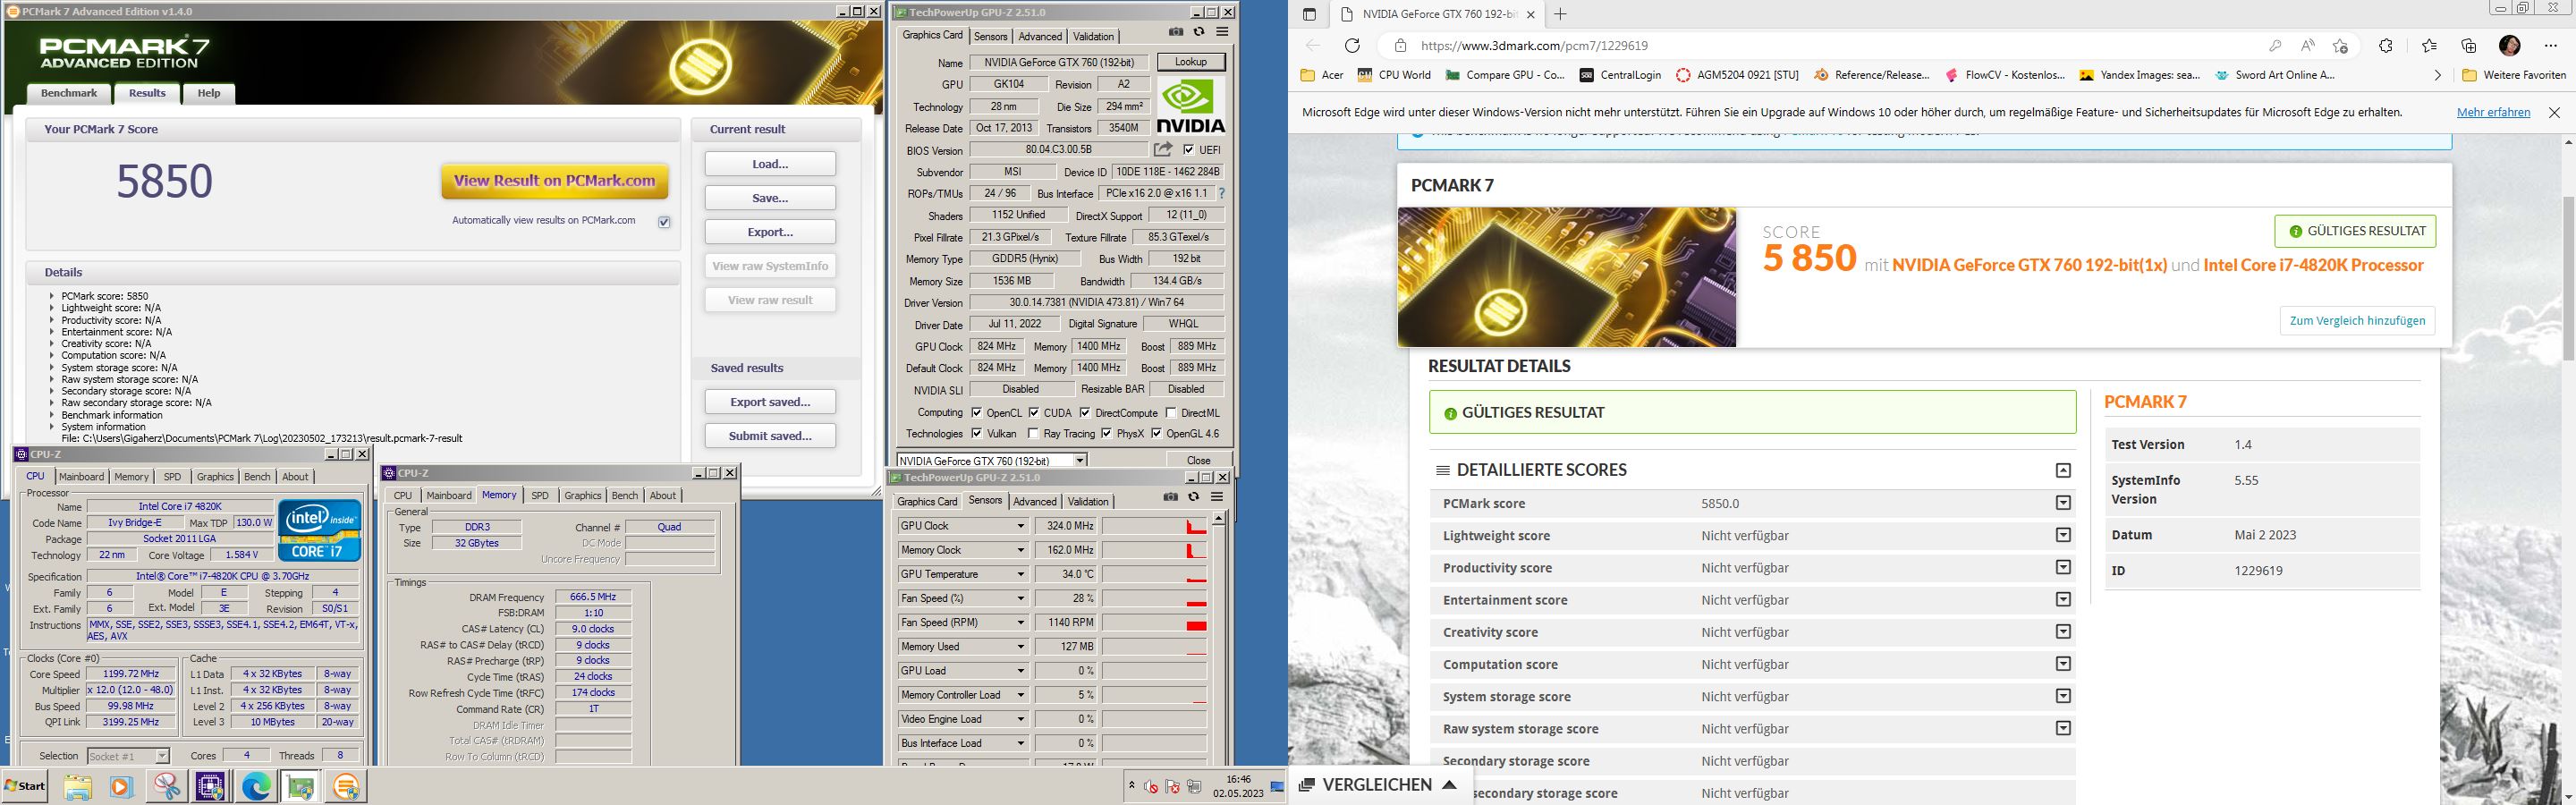The image size is (2576, 805).
Task: Switch to PCMark 7 Benchmark tab
Action: 69,93
